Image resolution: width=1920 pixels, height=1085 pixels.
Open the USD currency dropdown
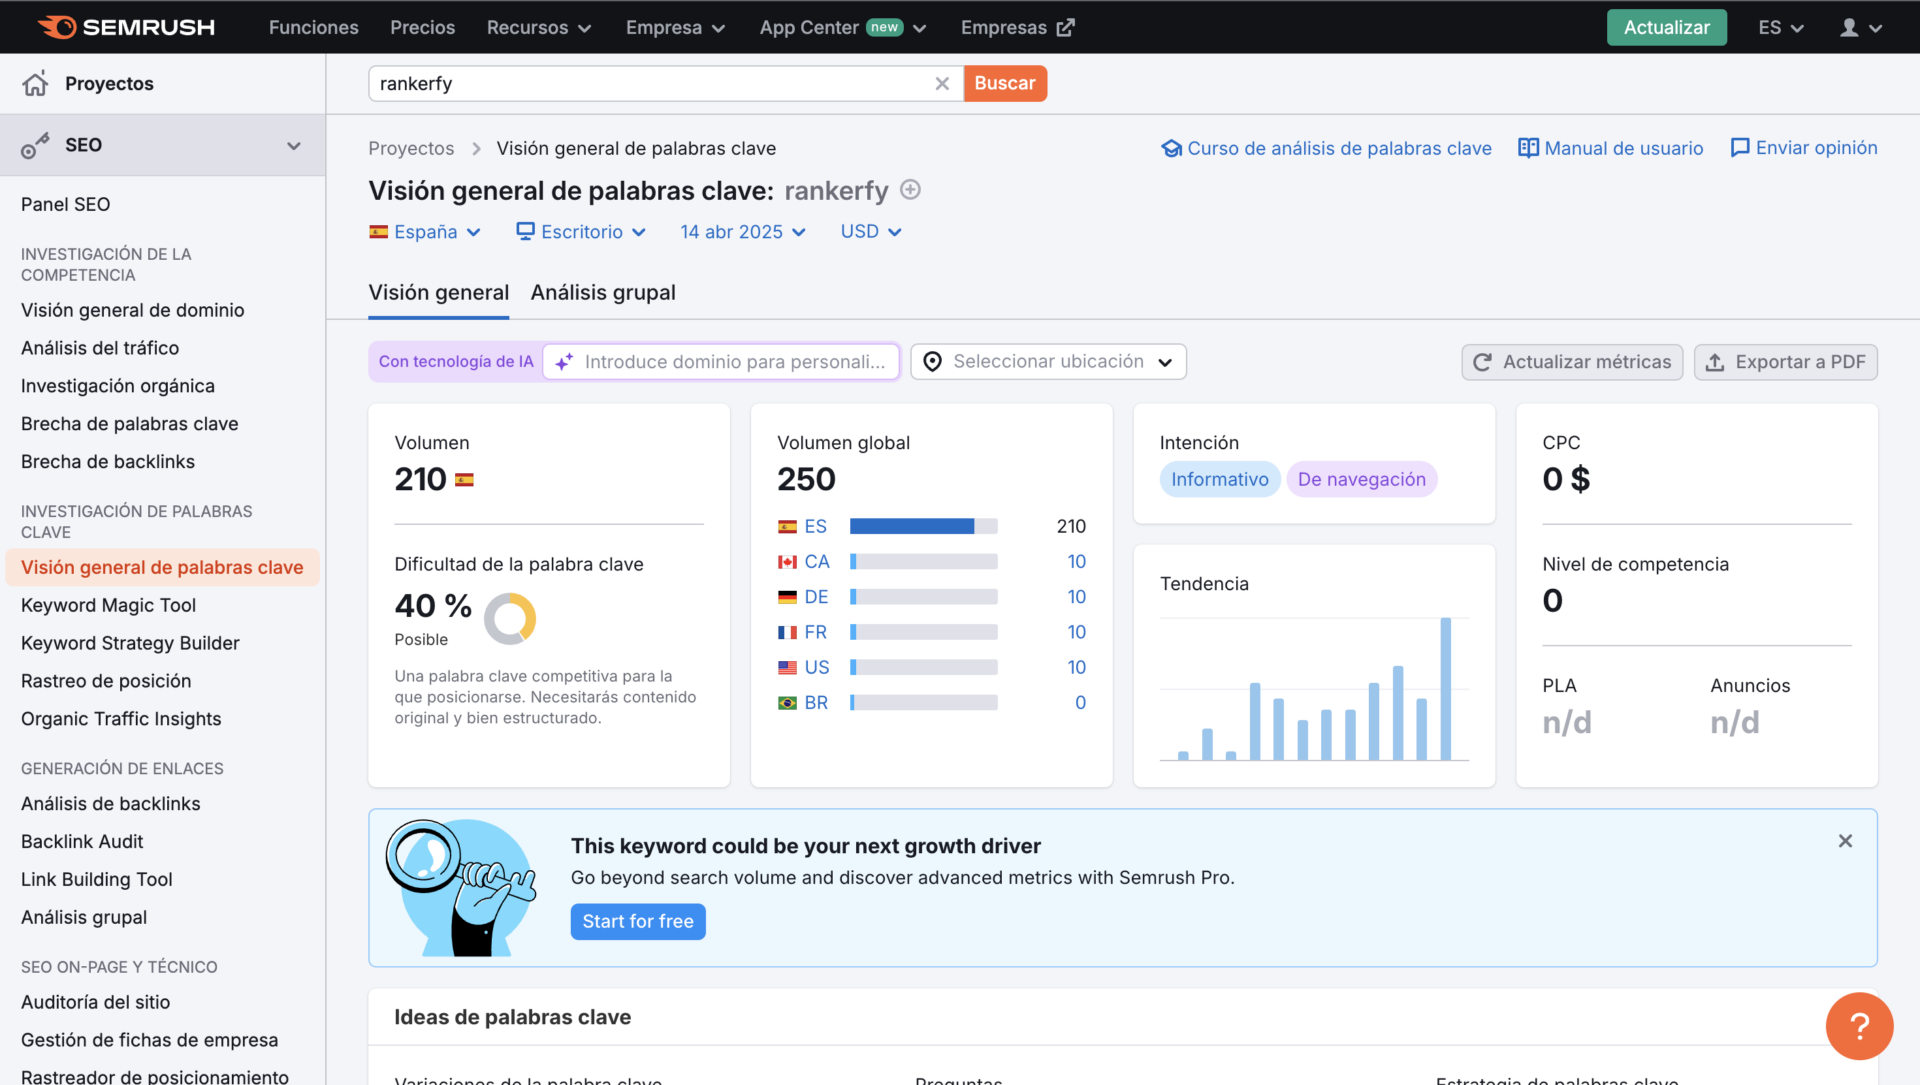[871, 232]
